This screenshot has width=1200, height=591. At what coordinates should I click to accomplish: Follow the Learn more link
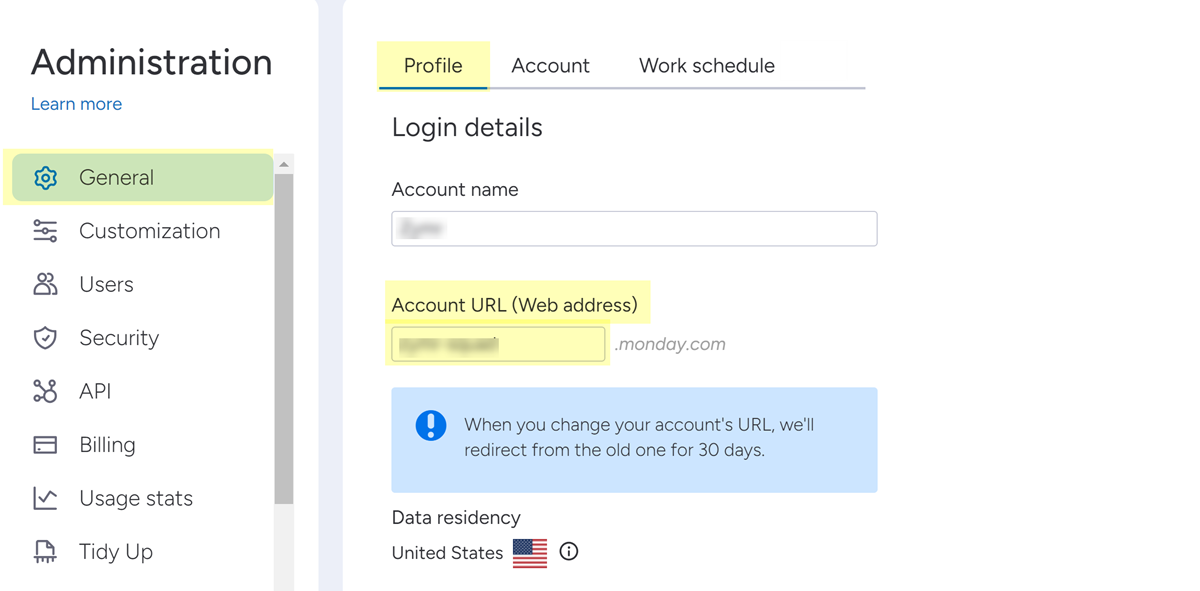[76, 104]
